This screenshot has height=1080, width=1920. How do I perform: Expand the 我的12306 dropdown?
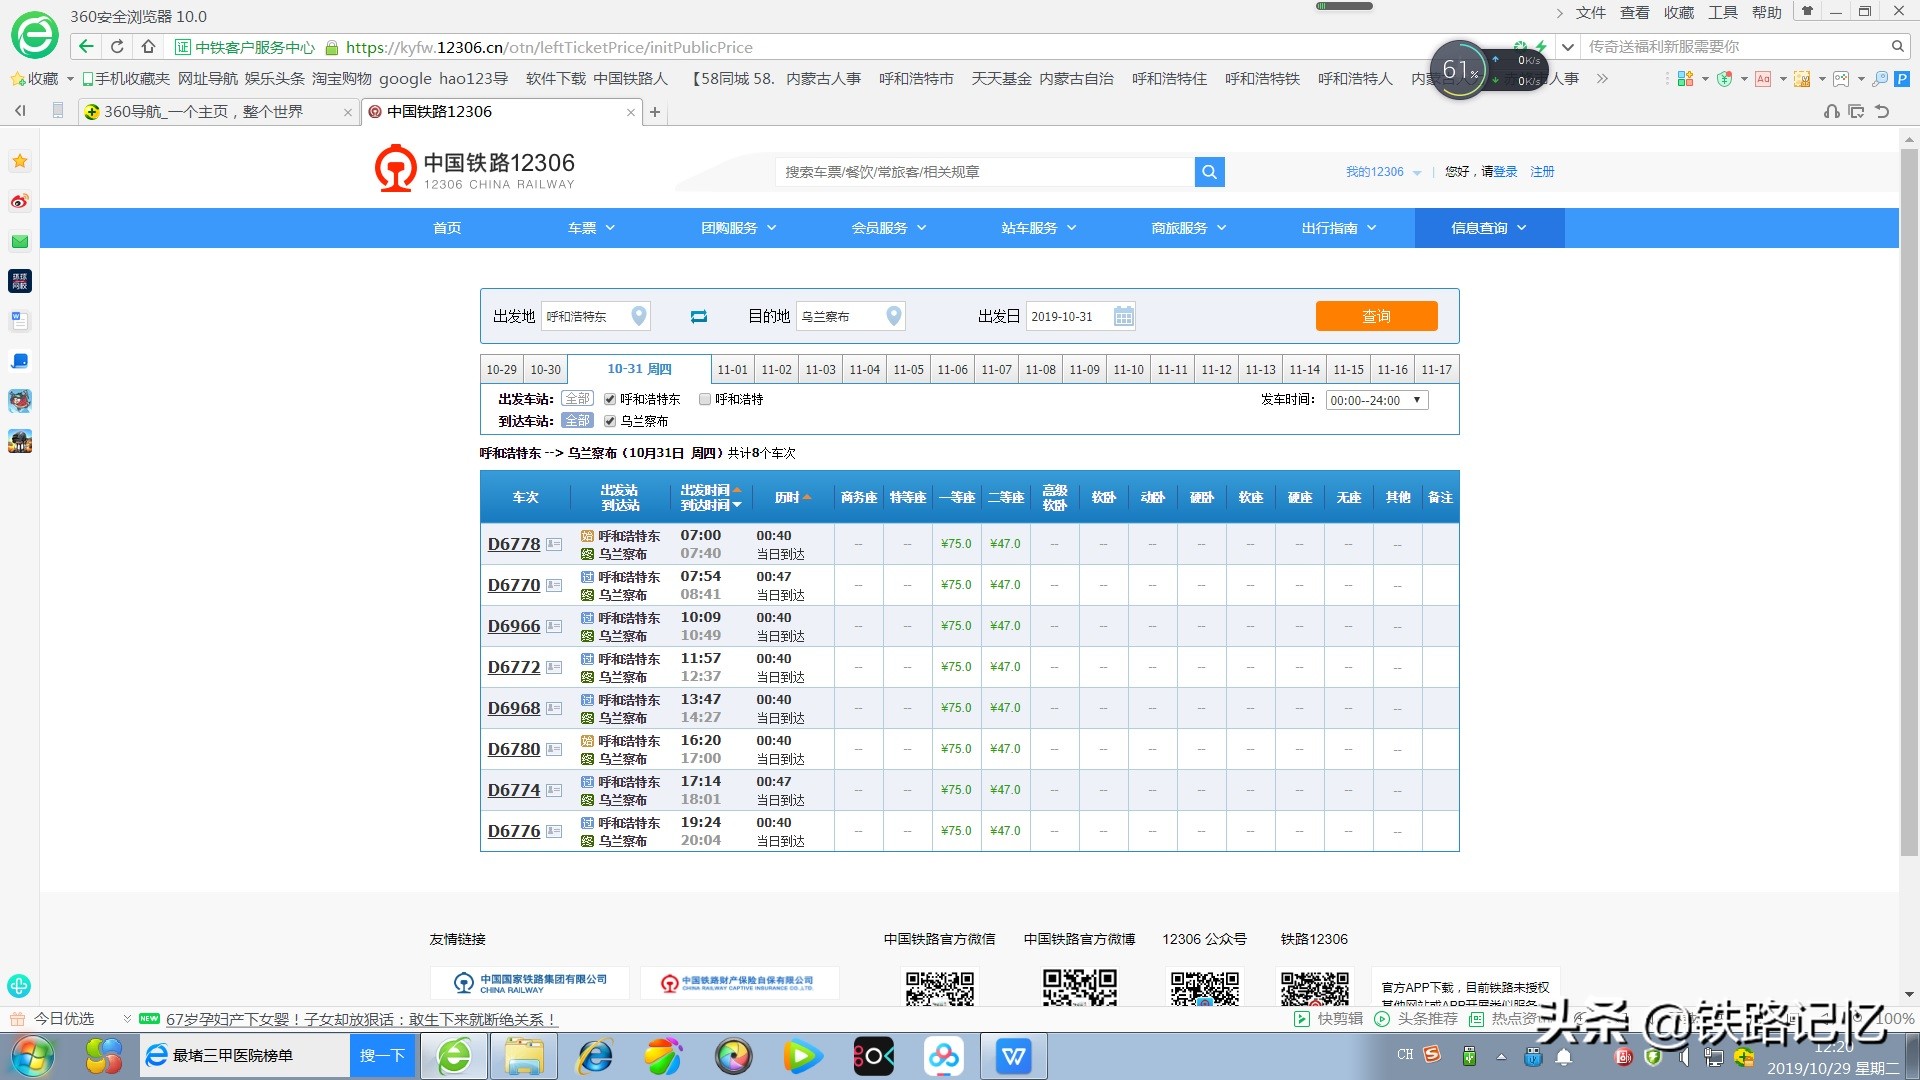tap(1383, 172)
